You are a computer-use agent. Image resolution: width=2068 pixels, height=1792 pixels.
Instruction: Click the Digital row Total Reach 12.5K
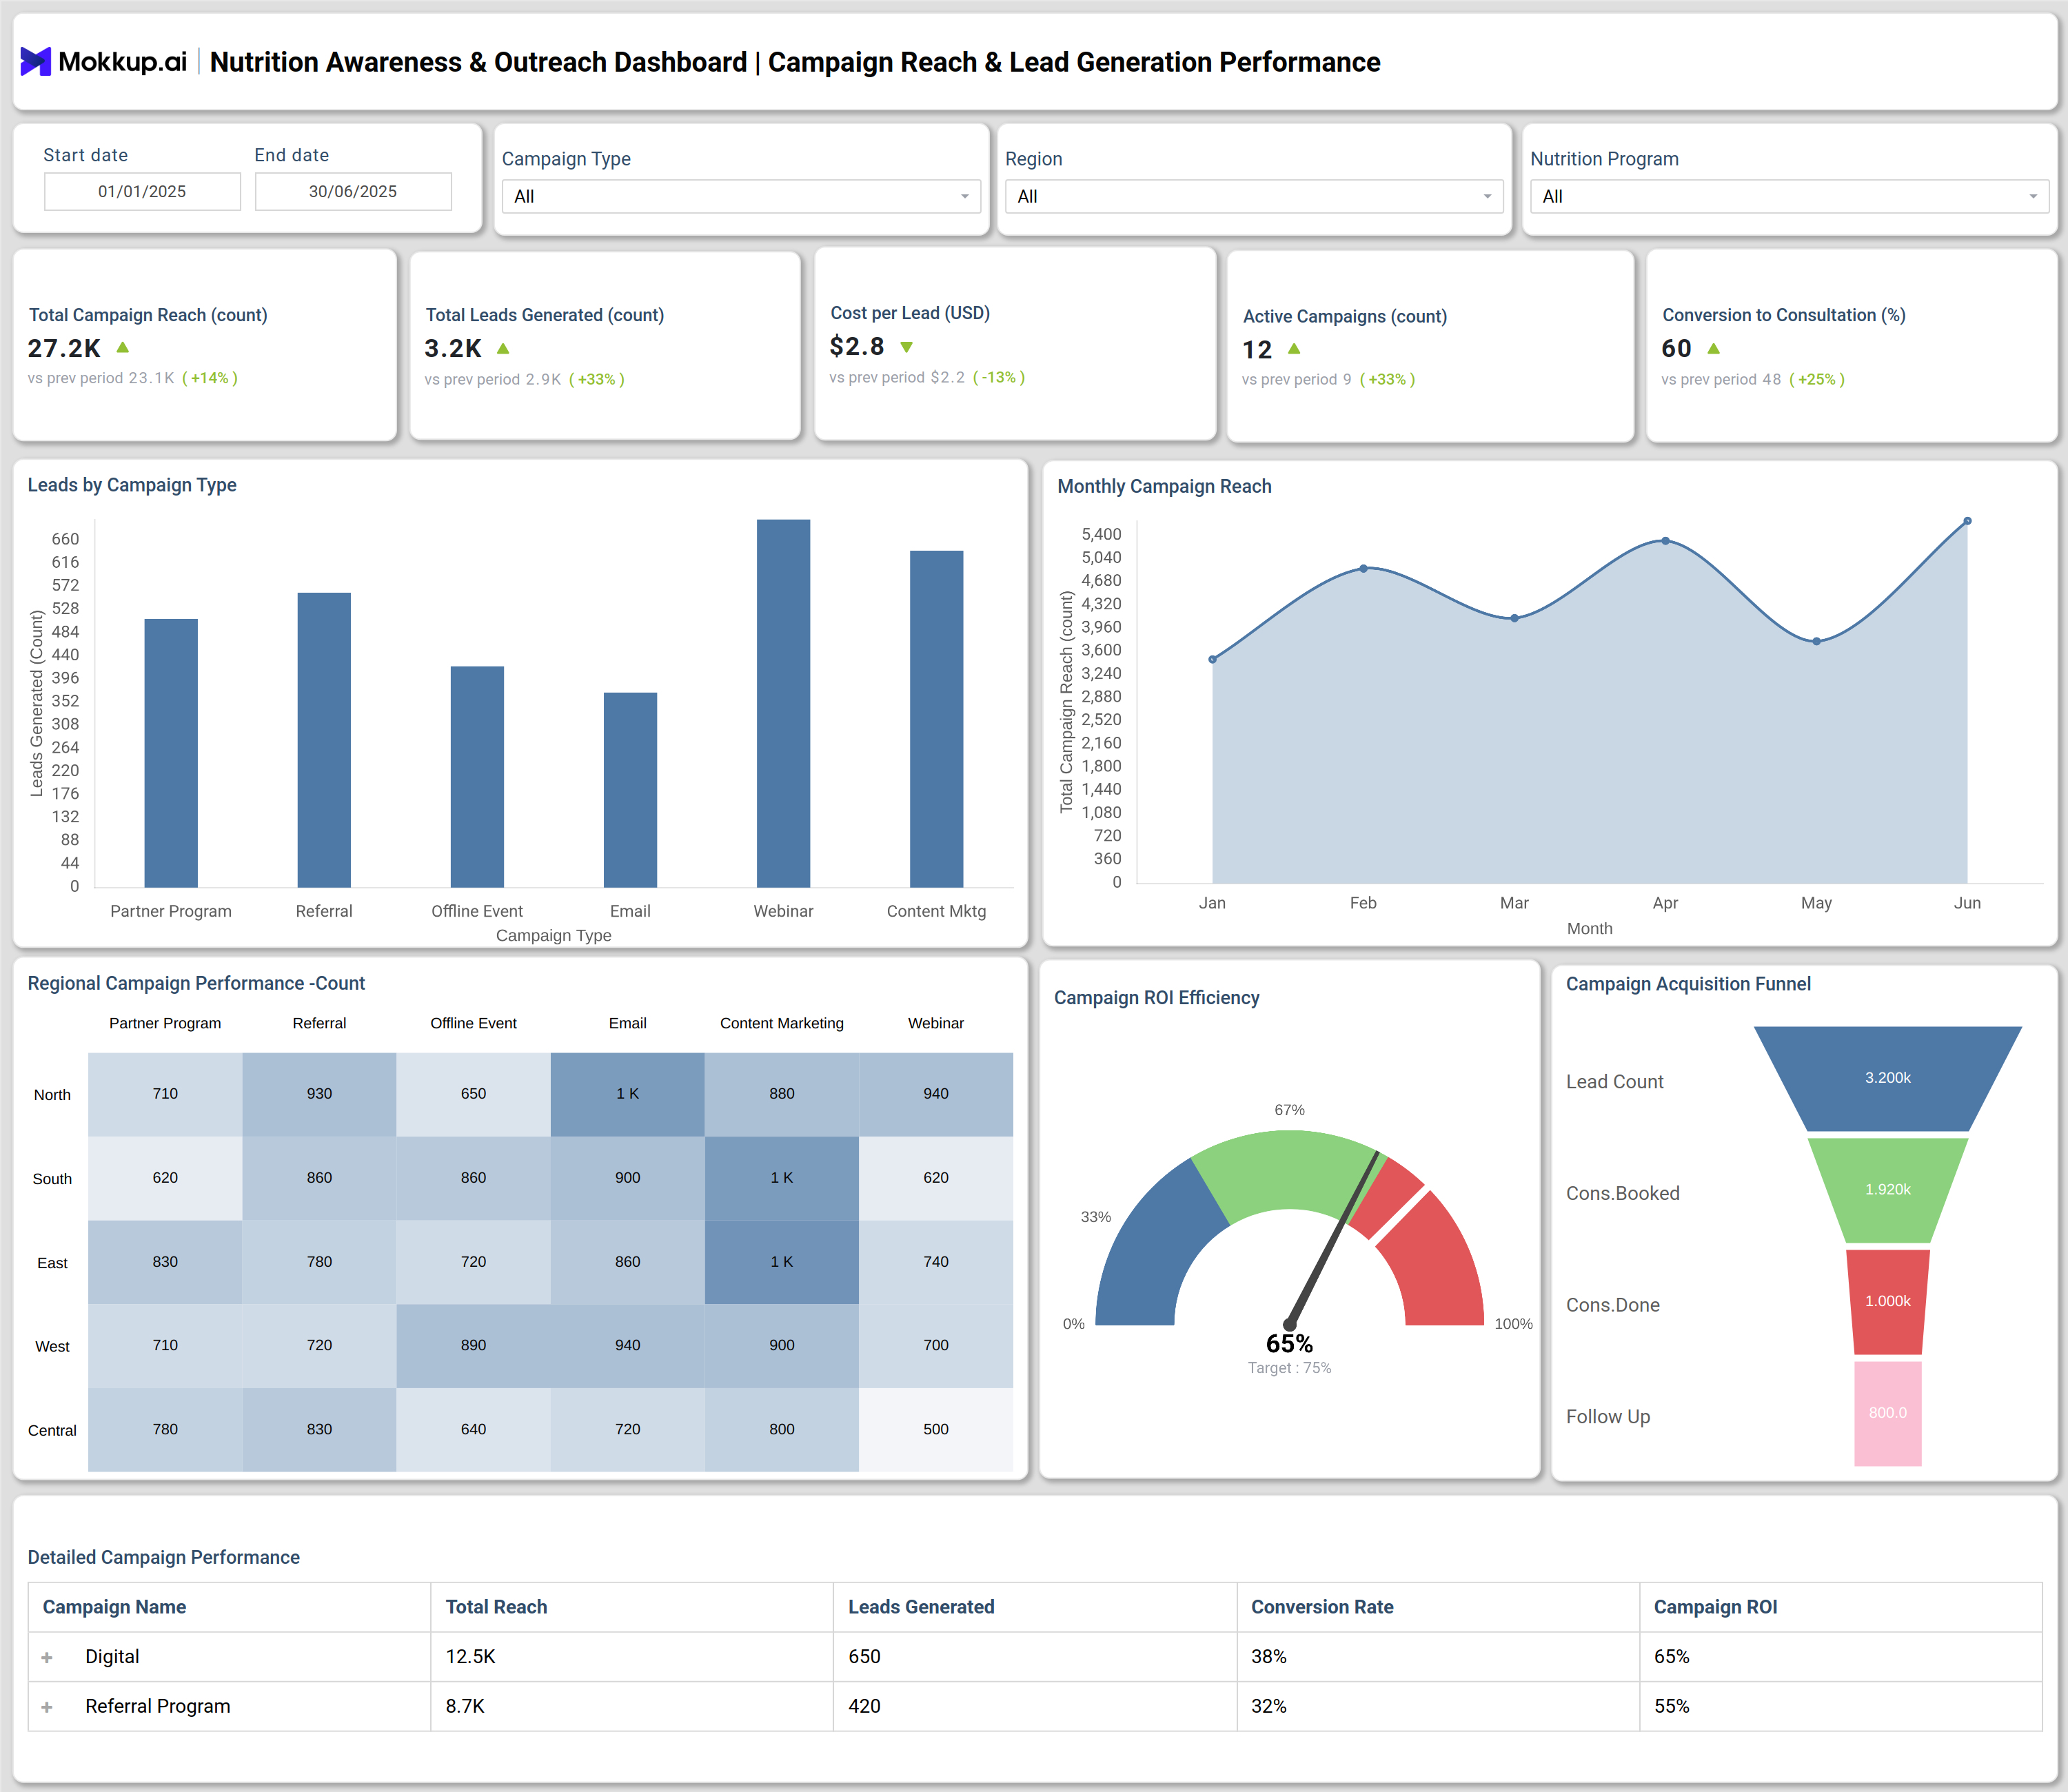[471, 1657]
